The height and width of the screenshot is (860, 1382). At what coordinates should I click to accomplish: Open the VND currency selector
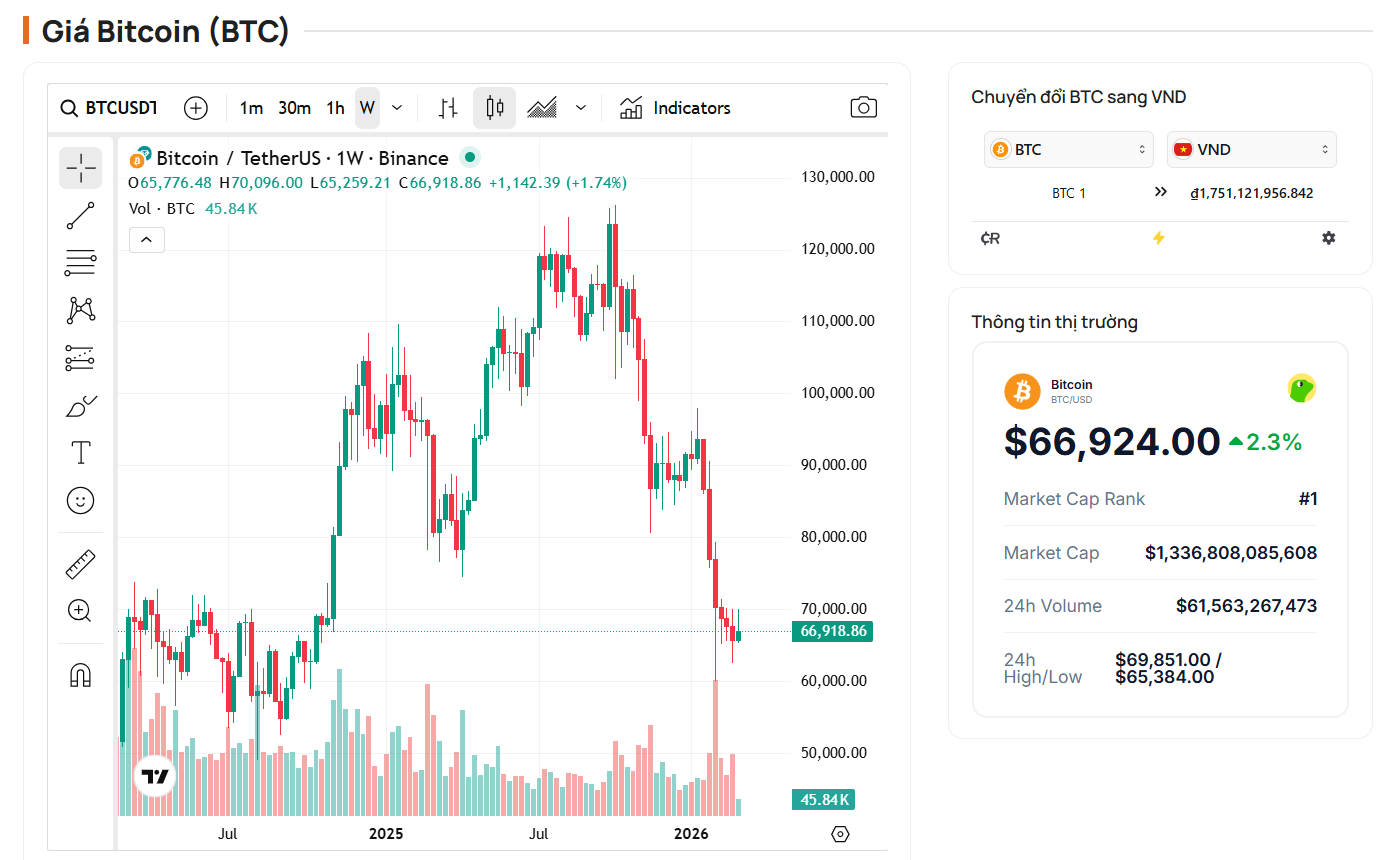click(x=1251, y=148)
